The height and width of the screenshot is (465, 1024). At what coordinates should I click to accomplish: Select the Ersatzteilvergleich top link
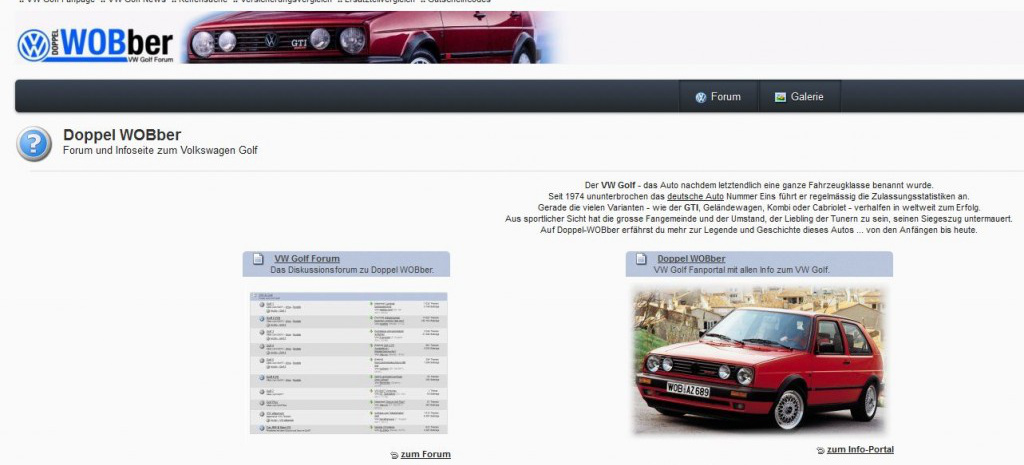[378, 2]
